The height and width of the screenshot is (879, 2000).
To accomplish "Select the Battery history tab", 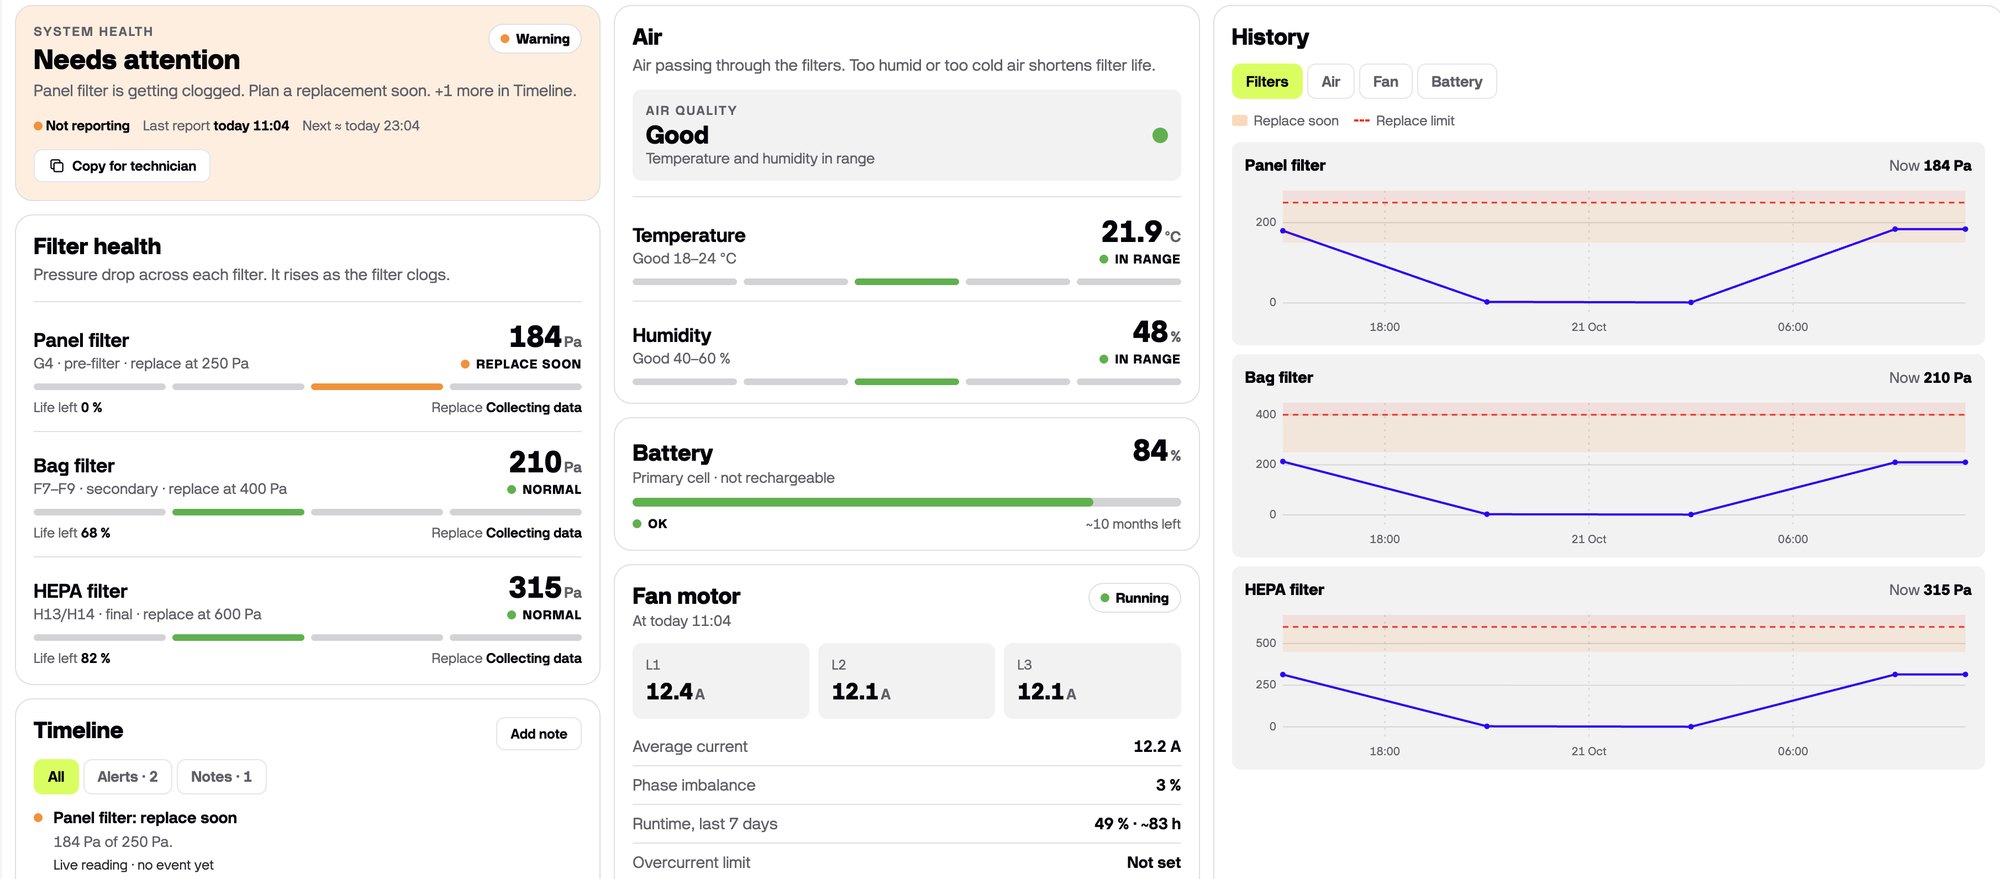I will (x=1456, y=82).
